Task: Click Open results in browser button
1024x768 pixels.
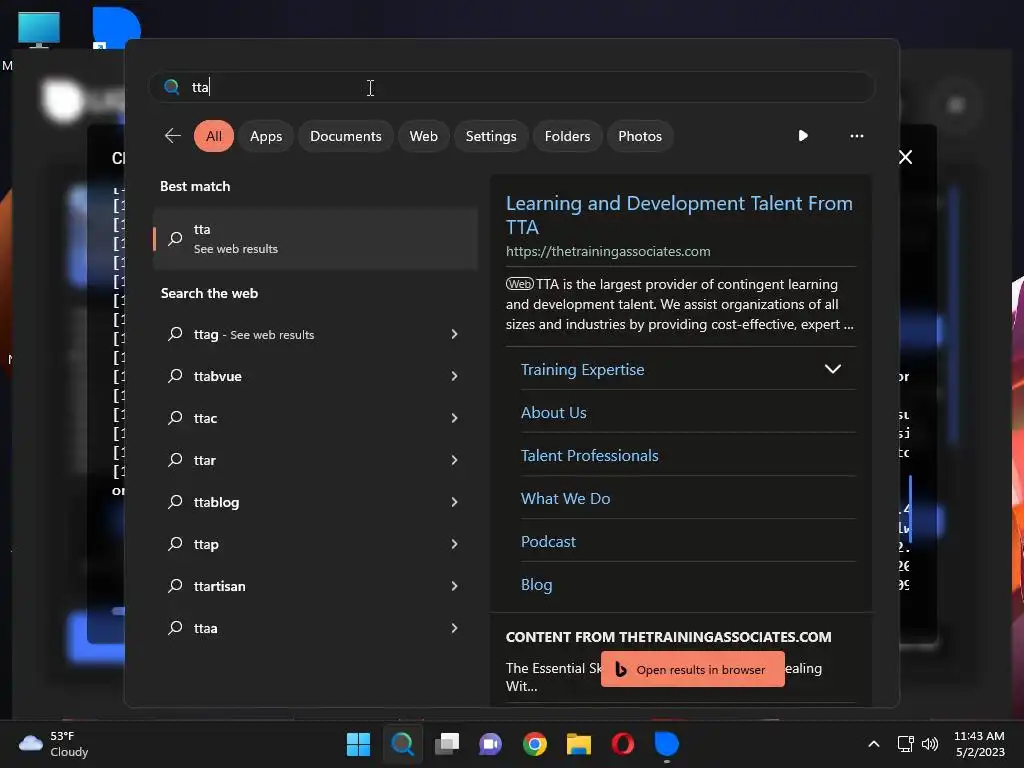Action: pyautogui.click(x=693, y=669)
